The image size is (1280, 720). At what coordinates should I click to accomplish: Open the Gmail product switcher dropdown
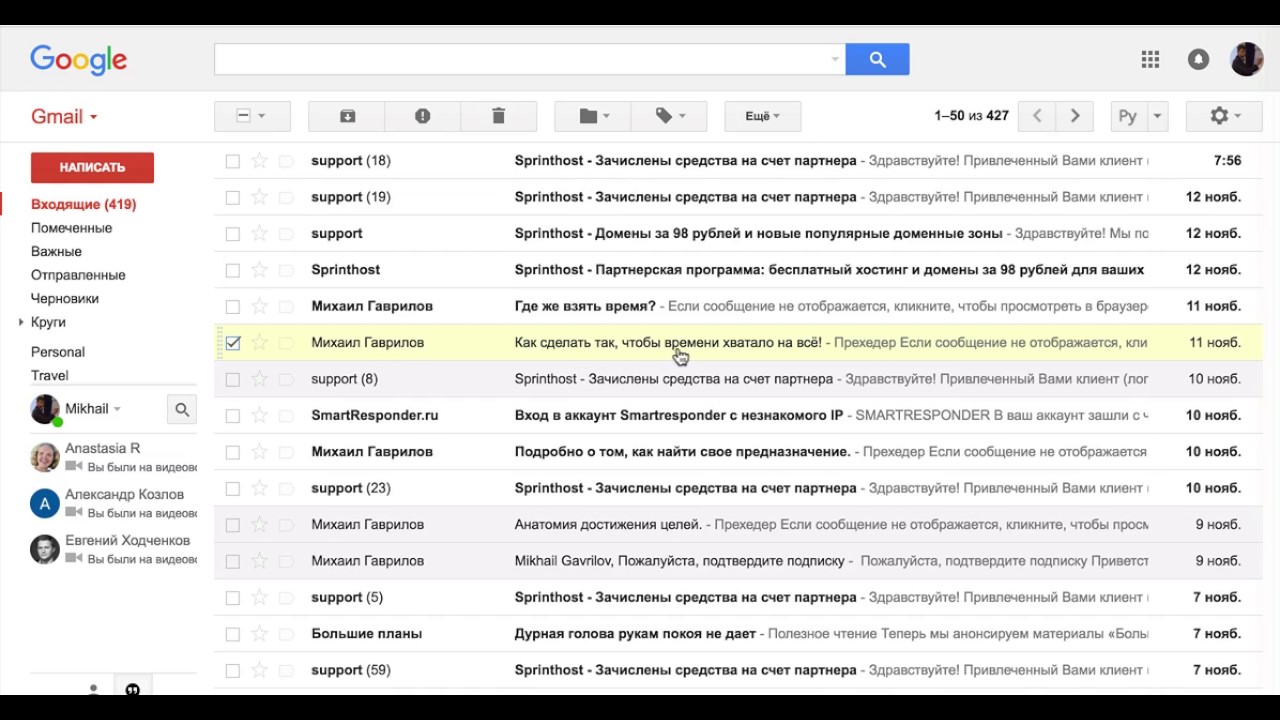[x=64, y=116]
